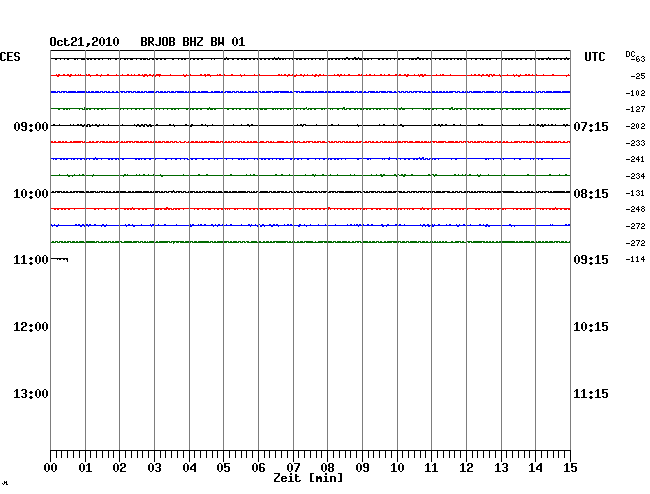Click the black seismic trace at 10:00
This screenshot has width=650, height=494.
pos(310,192)
